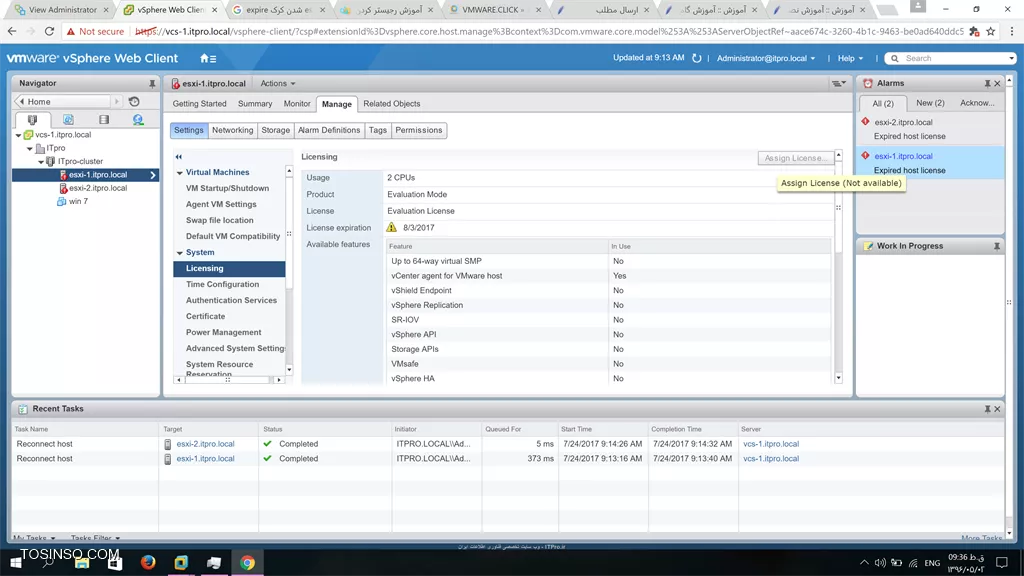
Task: Open the Administrator@itpro.local user menu
Action: pyautogui.click(x=765, y=58)
